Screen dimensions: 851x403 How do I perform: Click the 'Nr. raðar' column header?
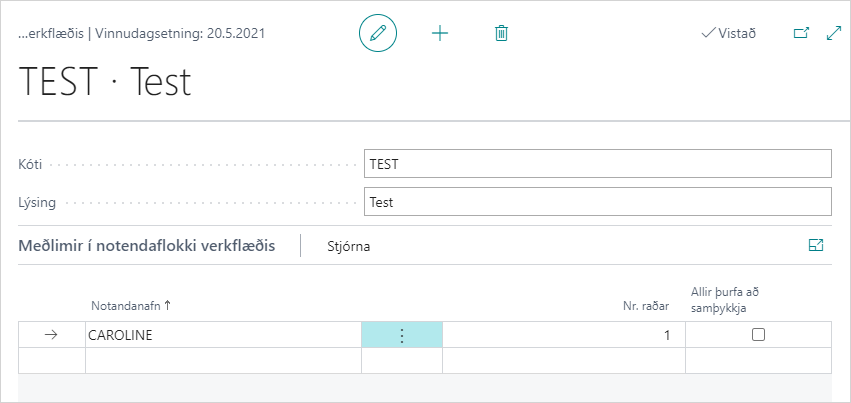pyautogui.click(x=646, y=305)
